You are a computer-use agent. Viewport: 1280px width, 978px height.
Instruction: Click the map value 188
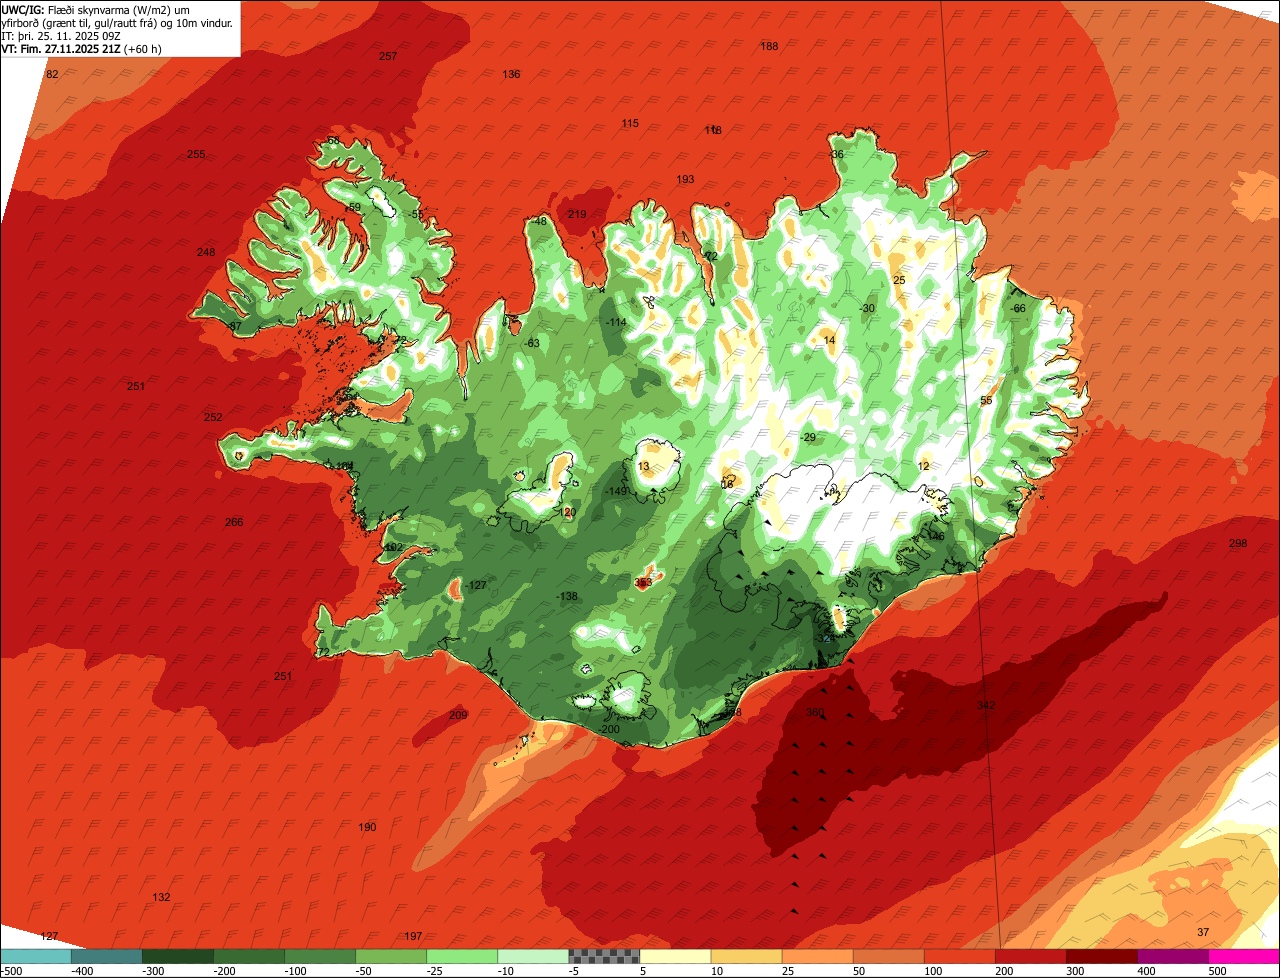pos(769,46)
